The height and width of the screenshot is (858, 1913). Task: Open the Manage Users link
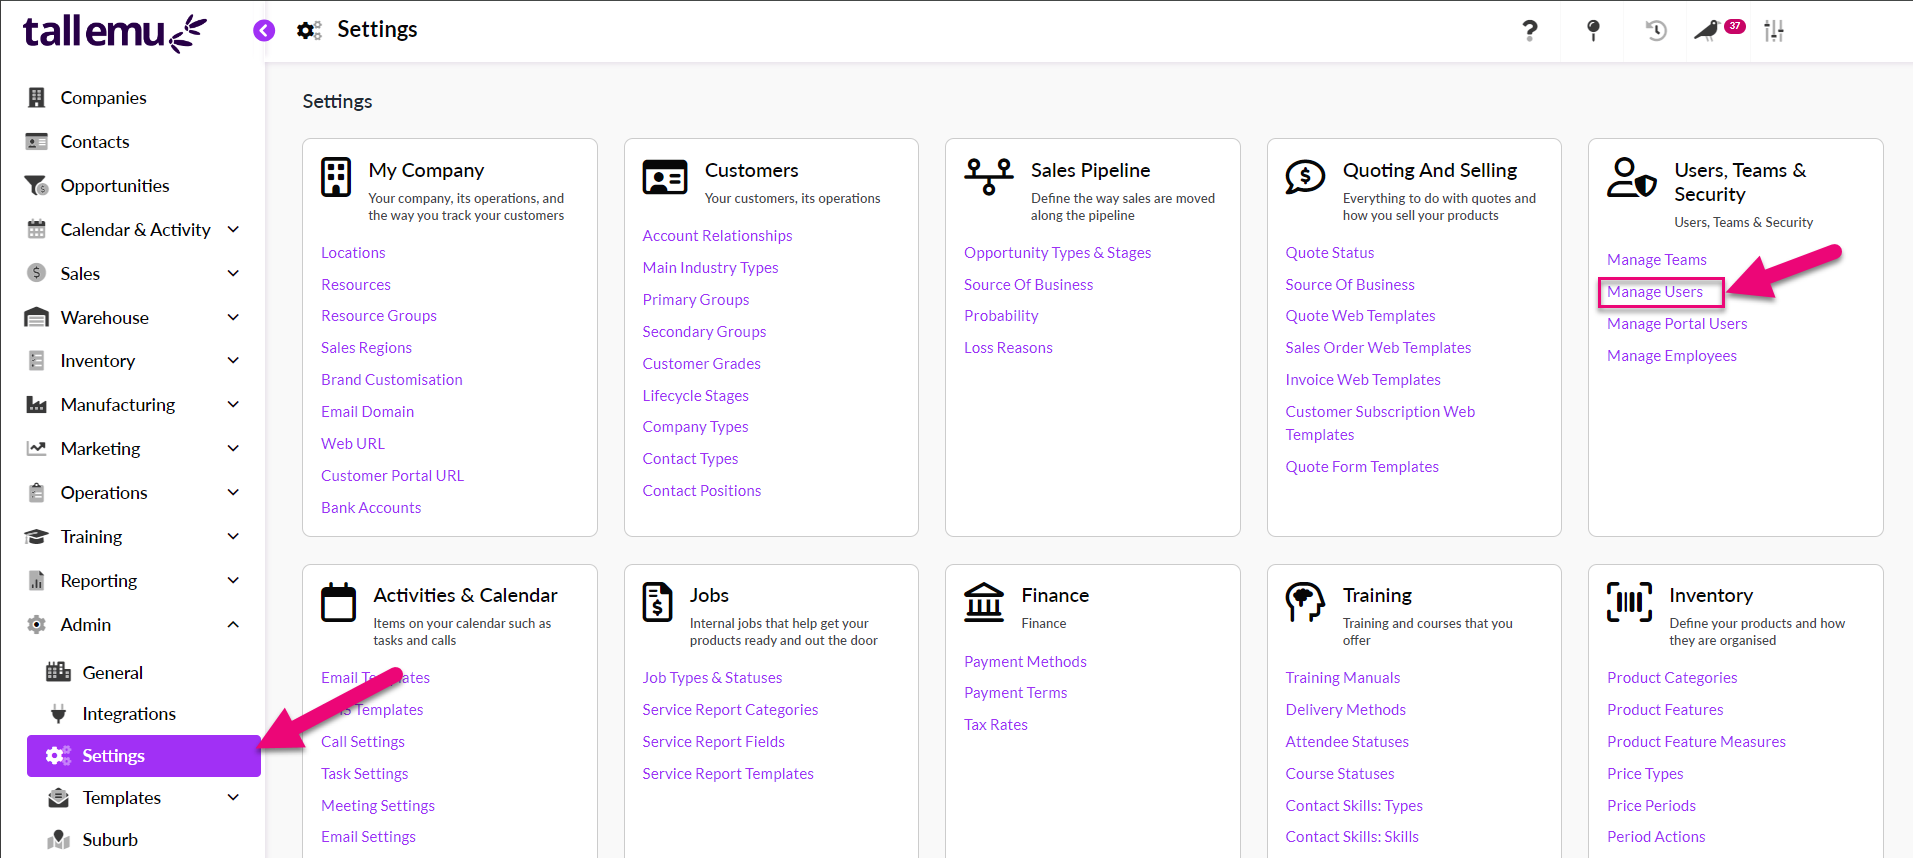[x=1655, y=291]
